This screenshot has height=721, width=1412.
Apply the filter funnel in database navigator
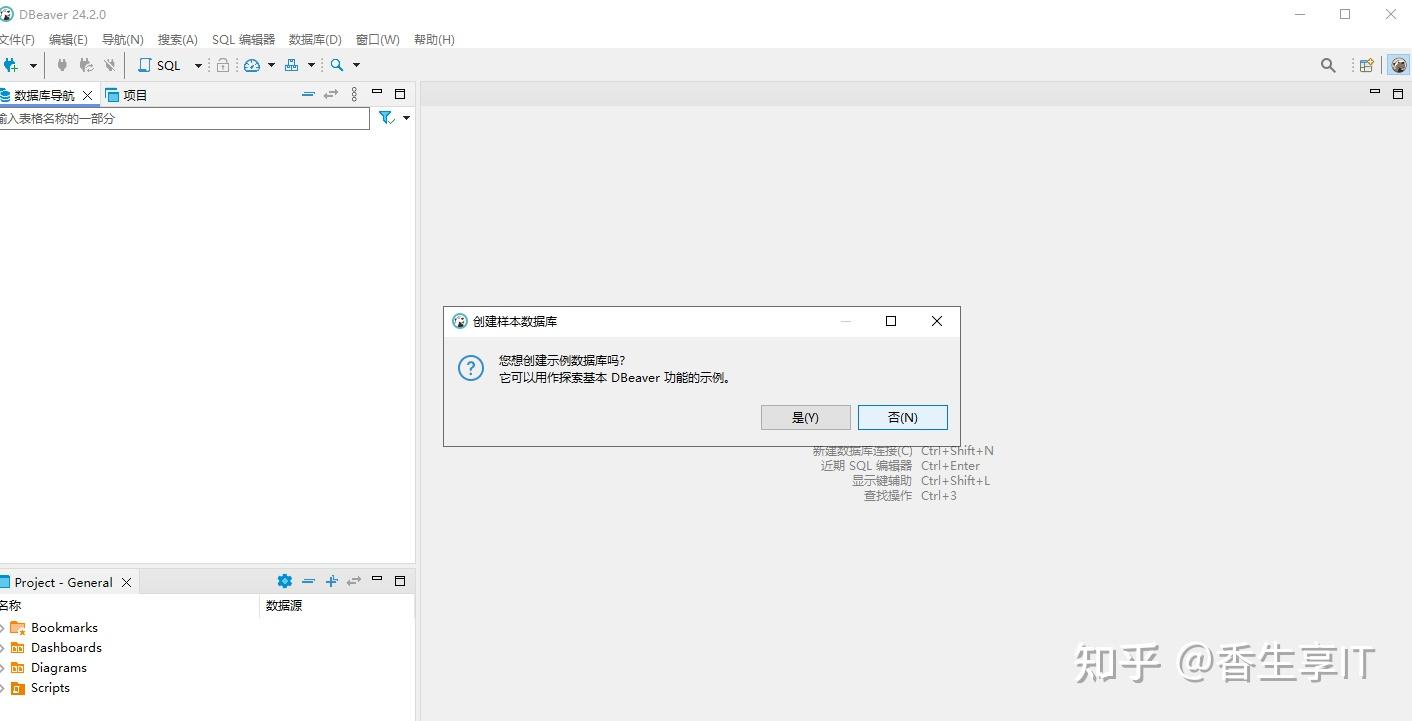pos(386,117)
